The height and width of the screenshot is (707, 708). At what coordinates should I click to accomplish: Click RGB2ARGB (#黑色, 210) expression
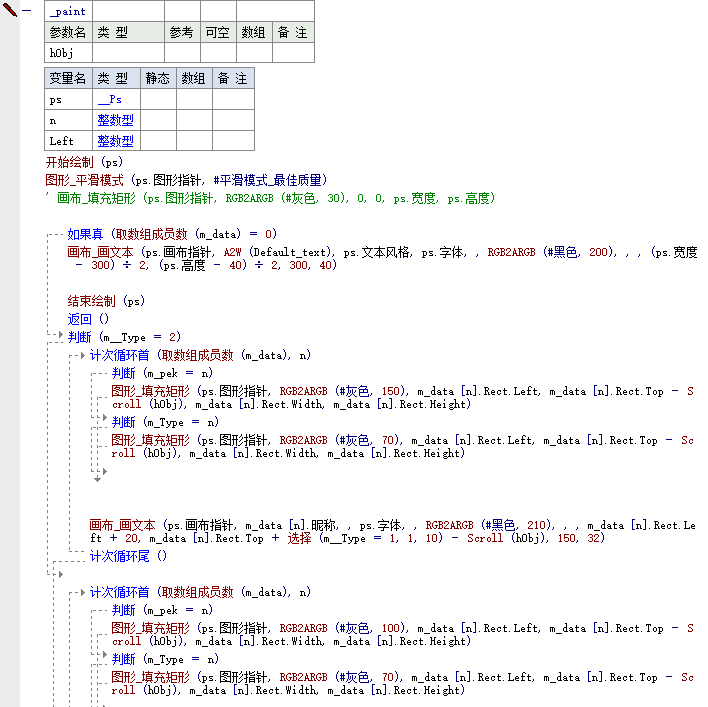tap(489, 526)
